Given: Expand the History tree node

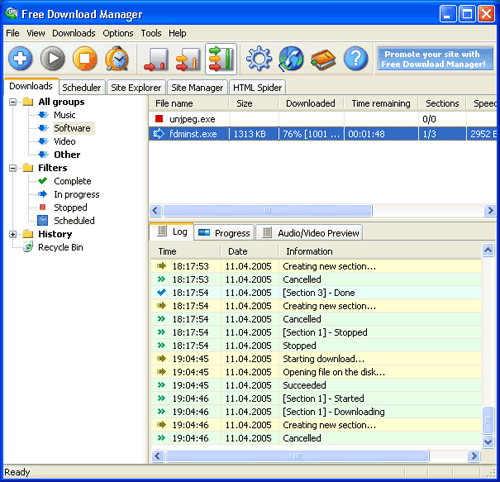Looking at the screenshot, I should click(x=13, y=234).
